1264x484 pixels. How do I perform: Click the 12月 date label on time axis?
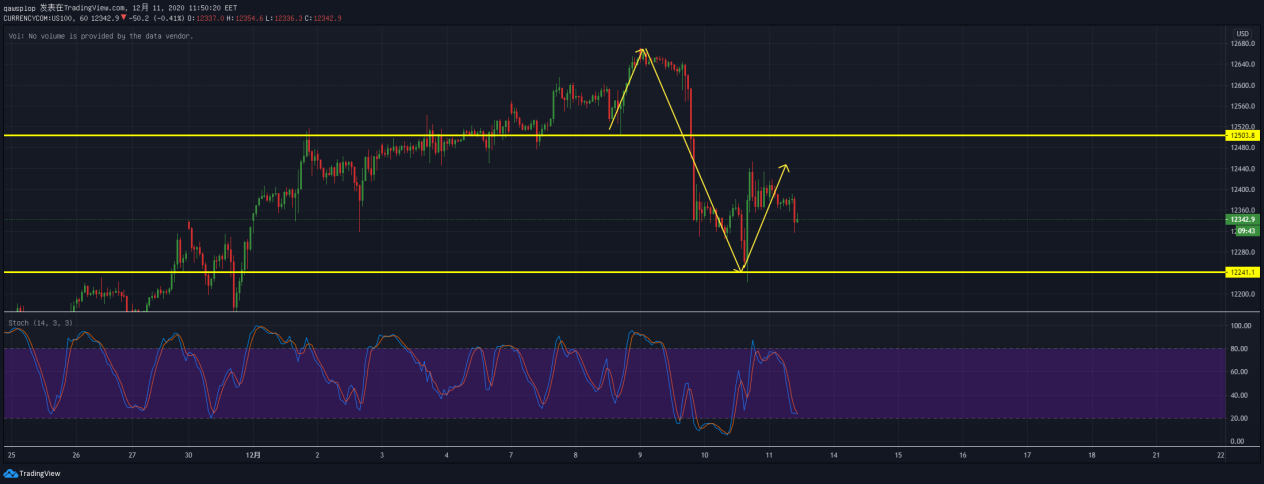pos(253,455)
